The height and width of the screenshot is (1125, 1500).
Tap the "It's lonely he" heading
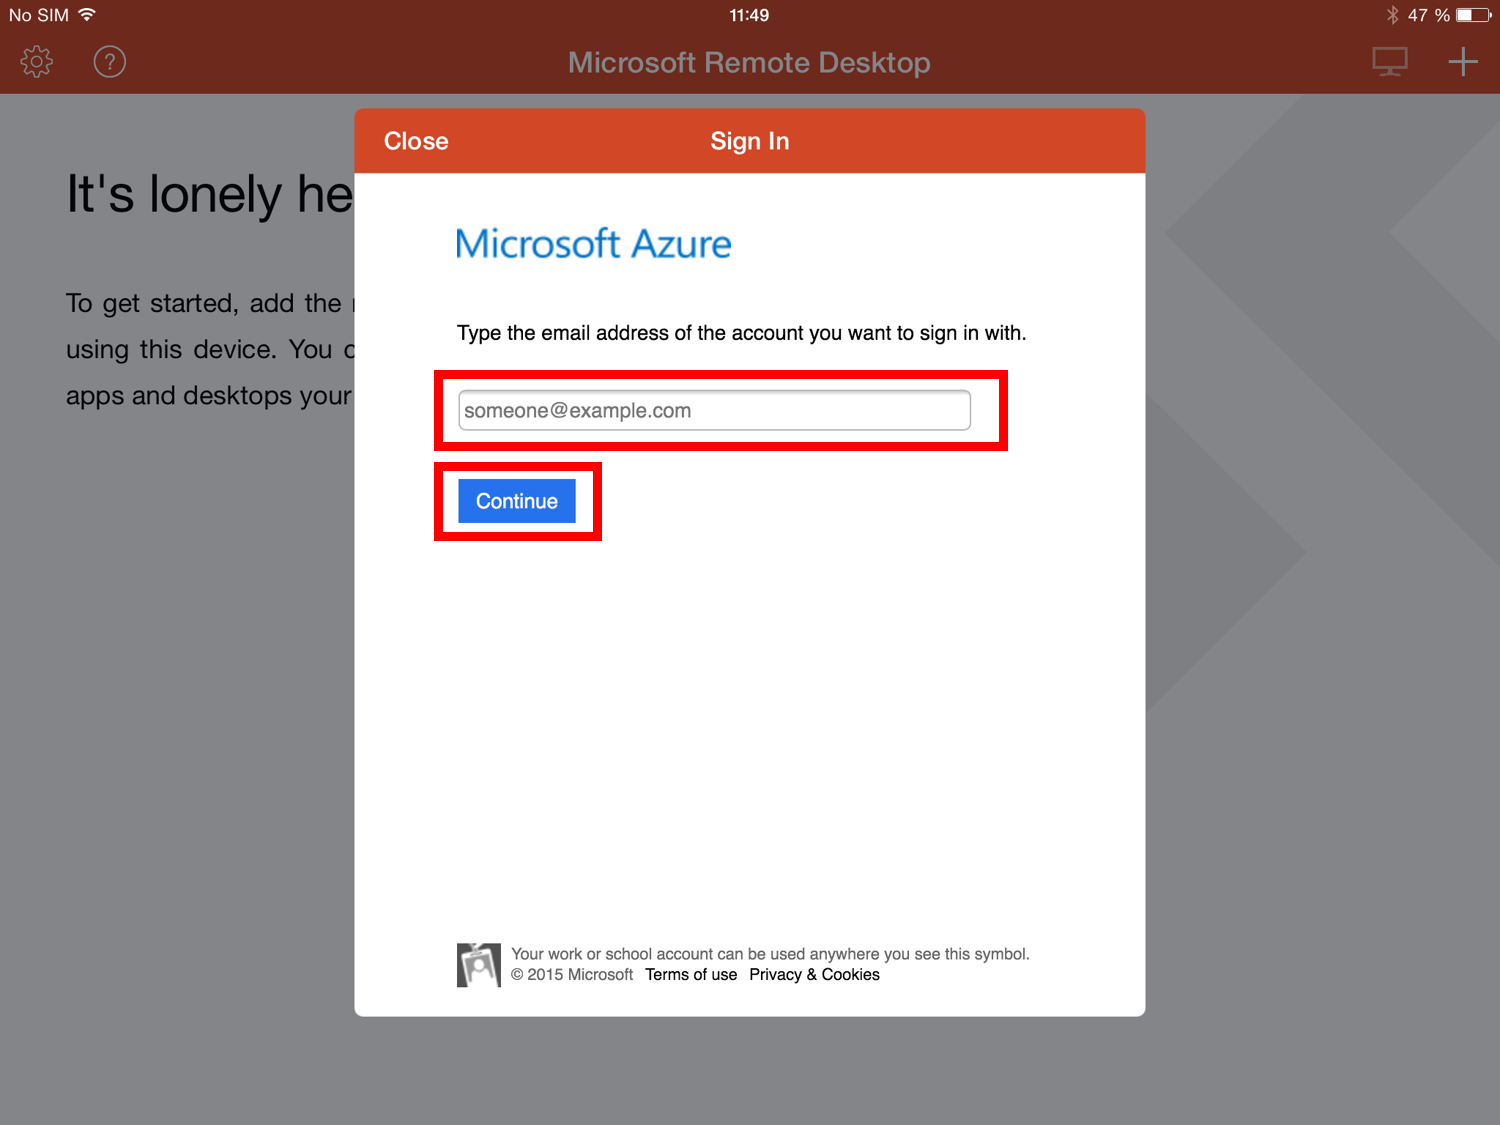pyautogui.click(x=210, y=194)
